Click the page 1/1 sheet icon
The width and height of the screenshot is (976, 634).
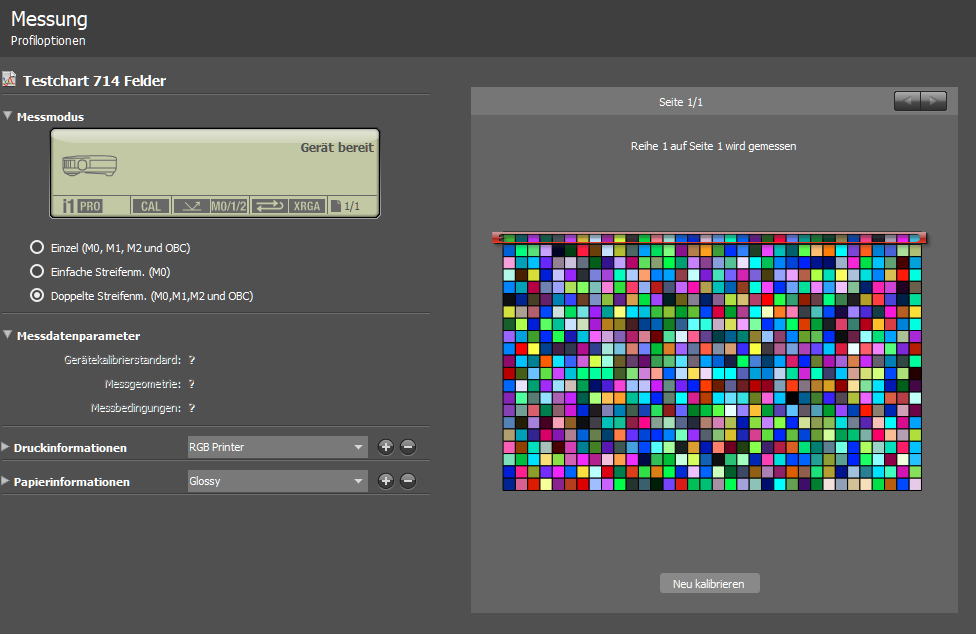click(350, 206)
